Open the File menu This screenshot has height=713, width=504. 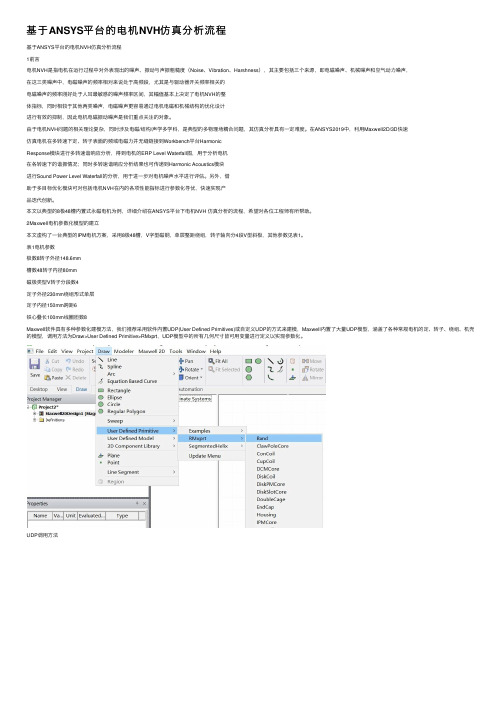[x=40, y=351]
